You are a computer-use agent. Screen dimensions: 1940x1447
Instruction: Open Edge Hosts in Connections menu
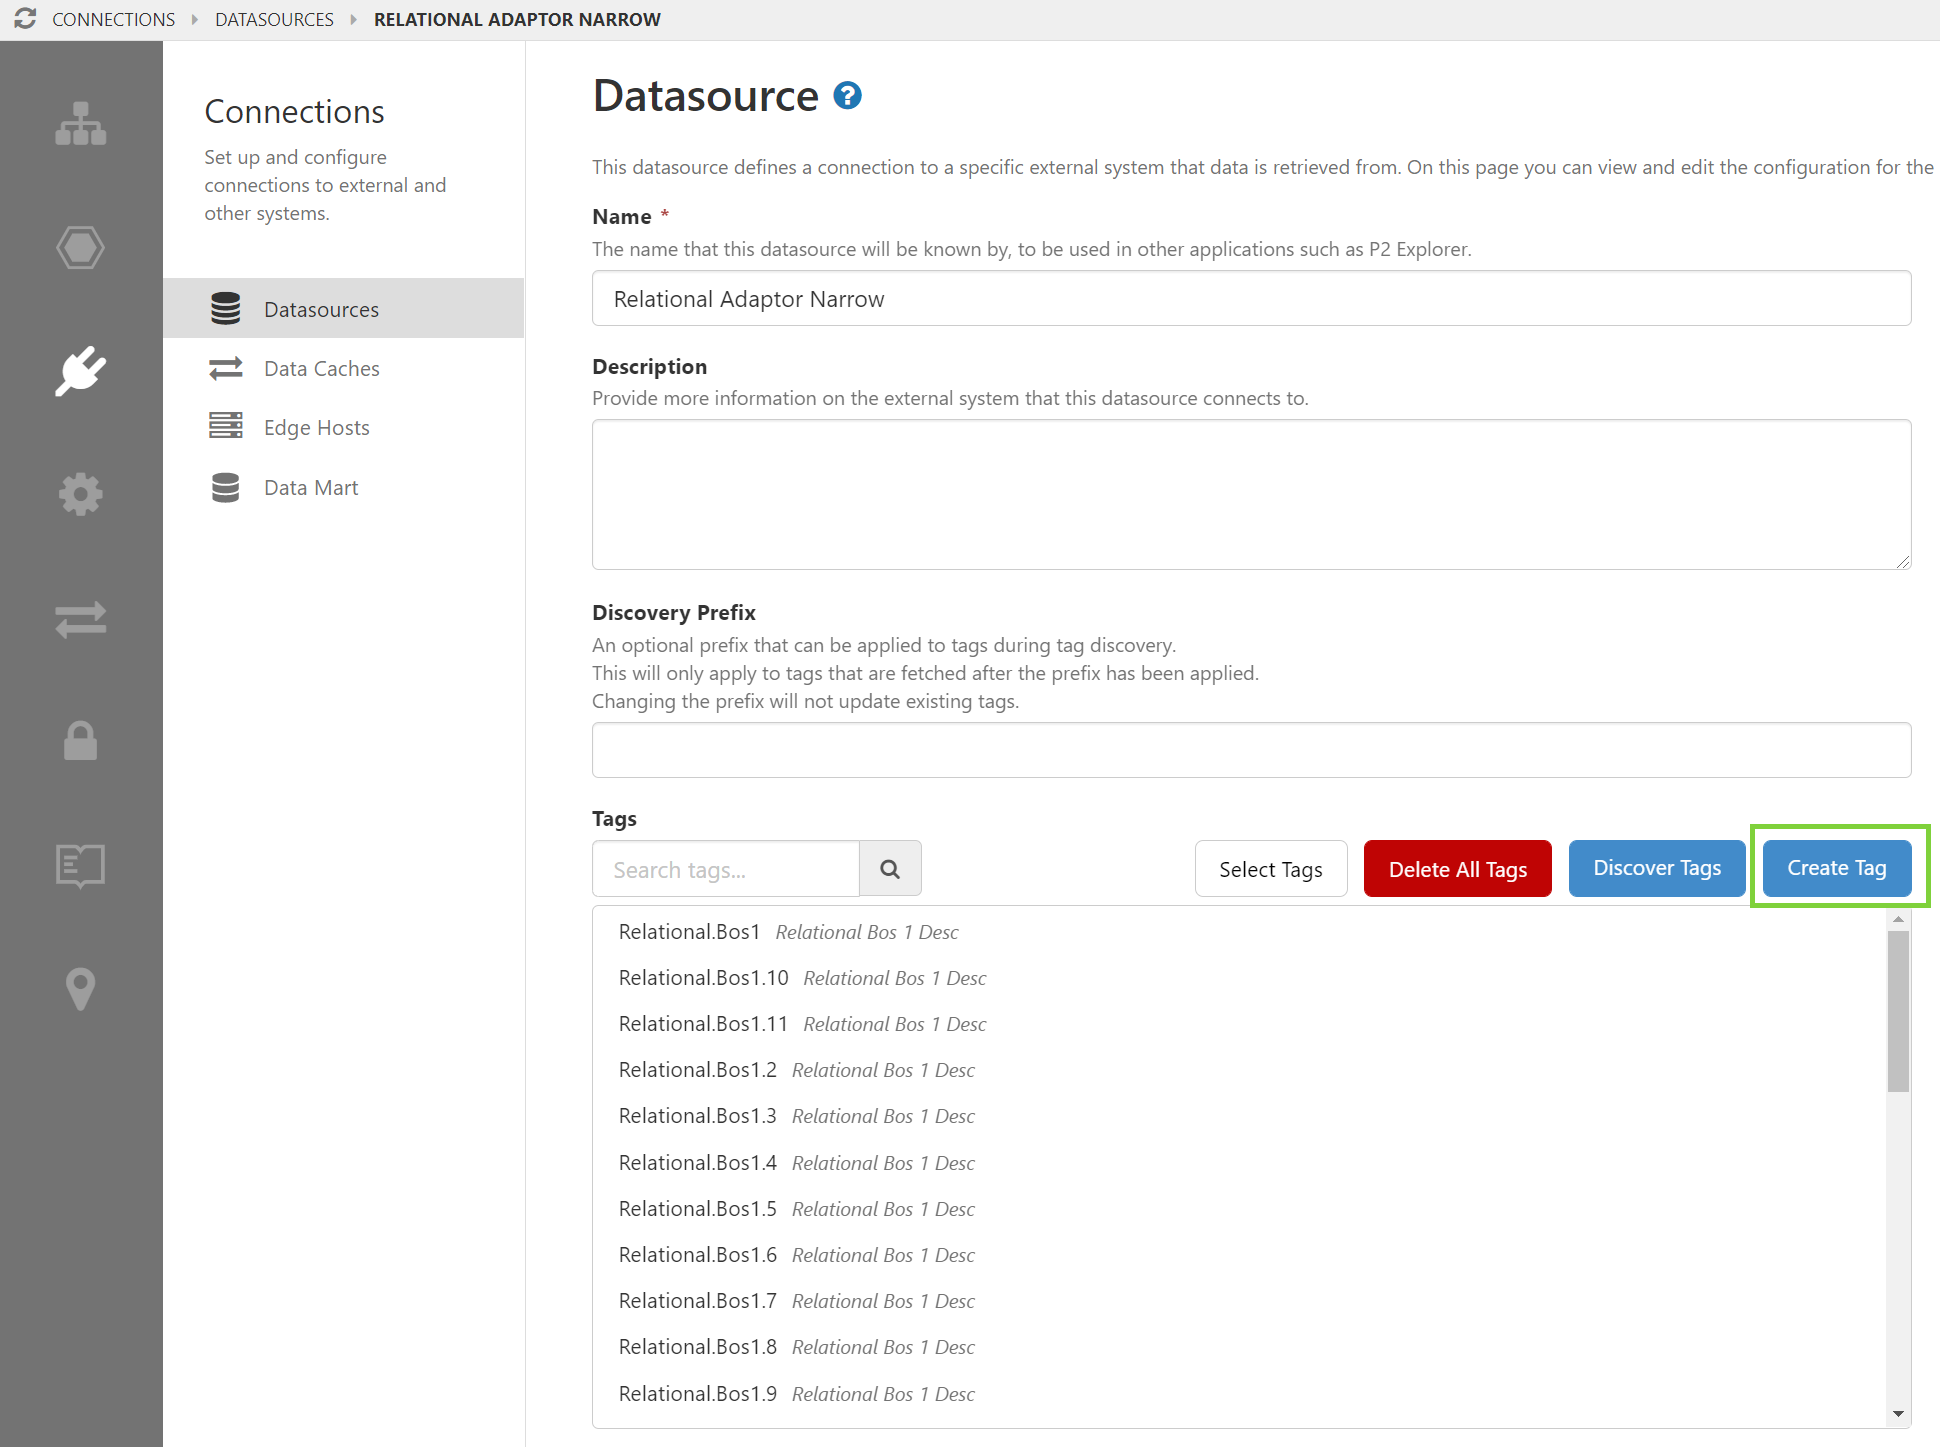316,427
